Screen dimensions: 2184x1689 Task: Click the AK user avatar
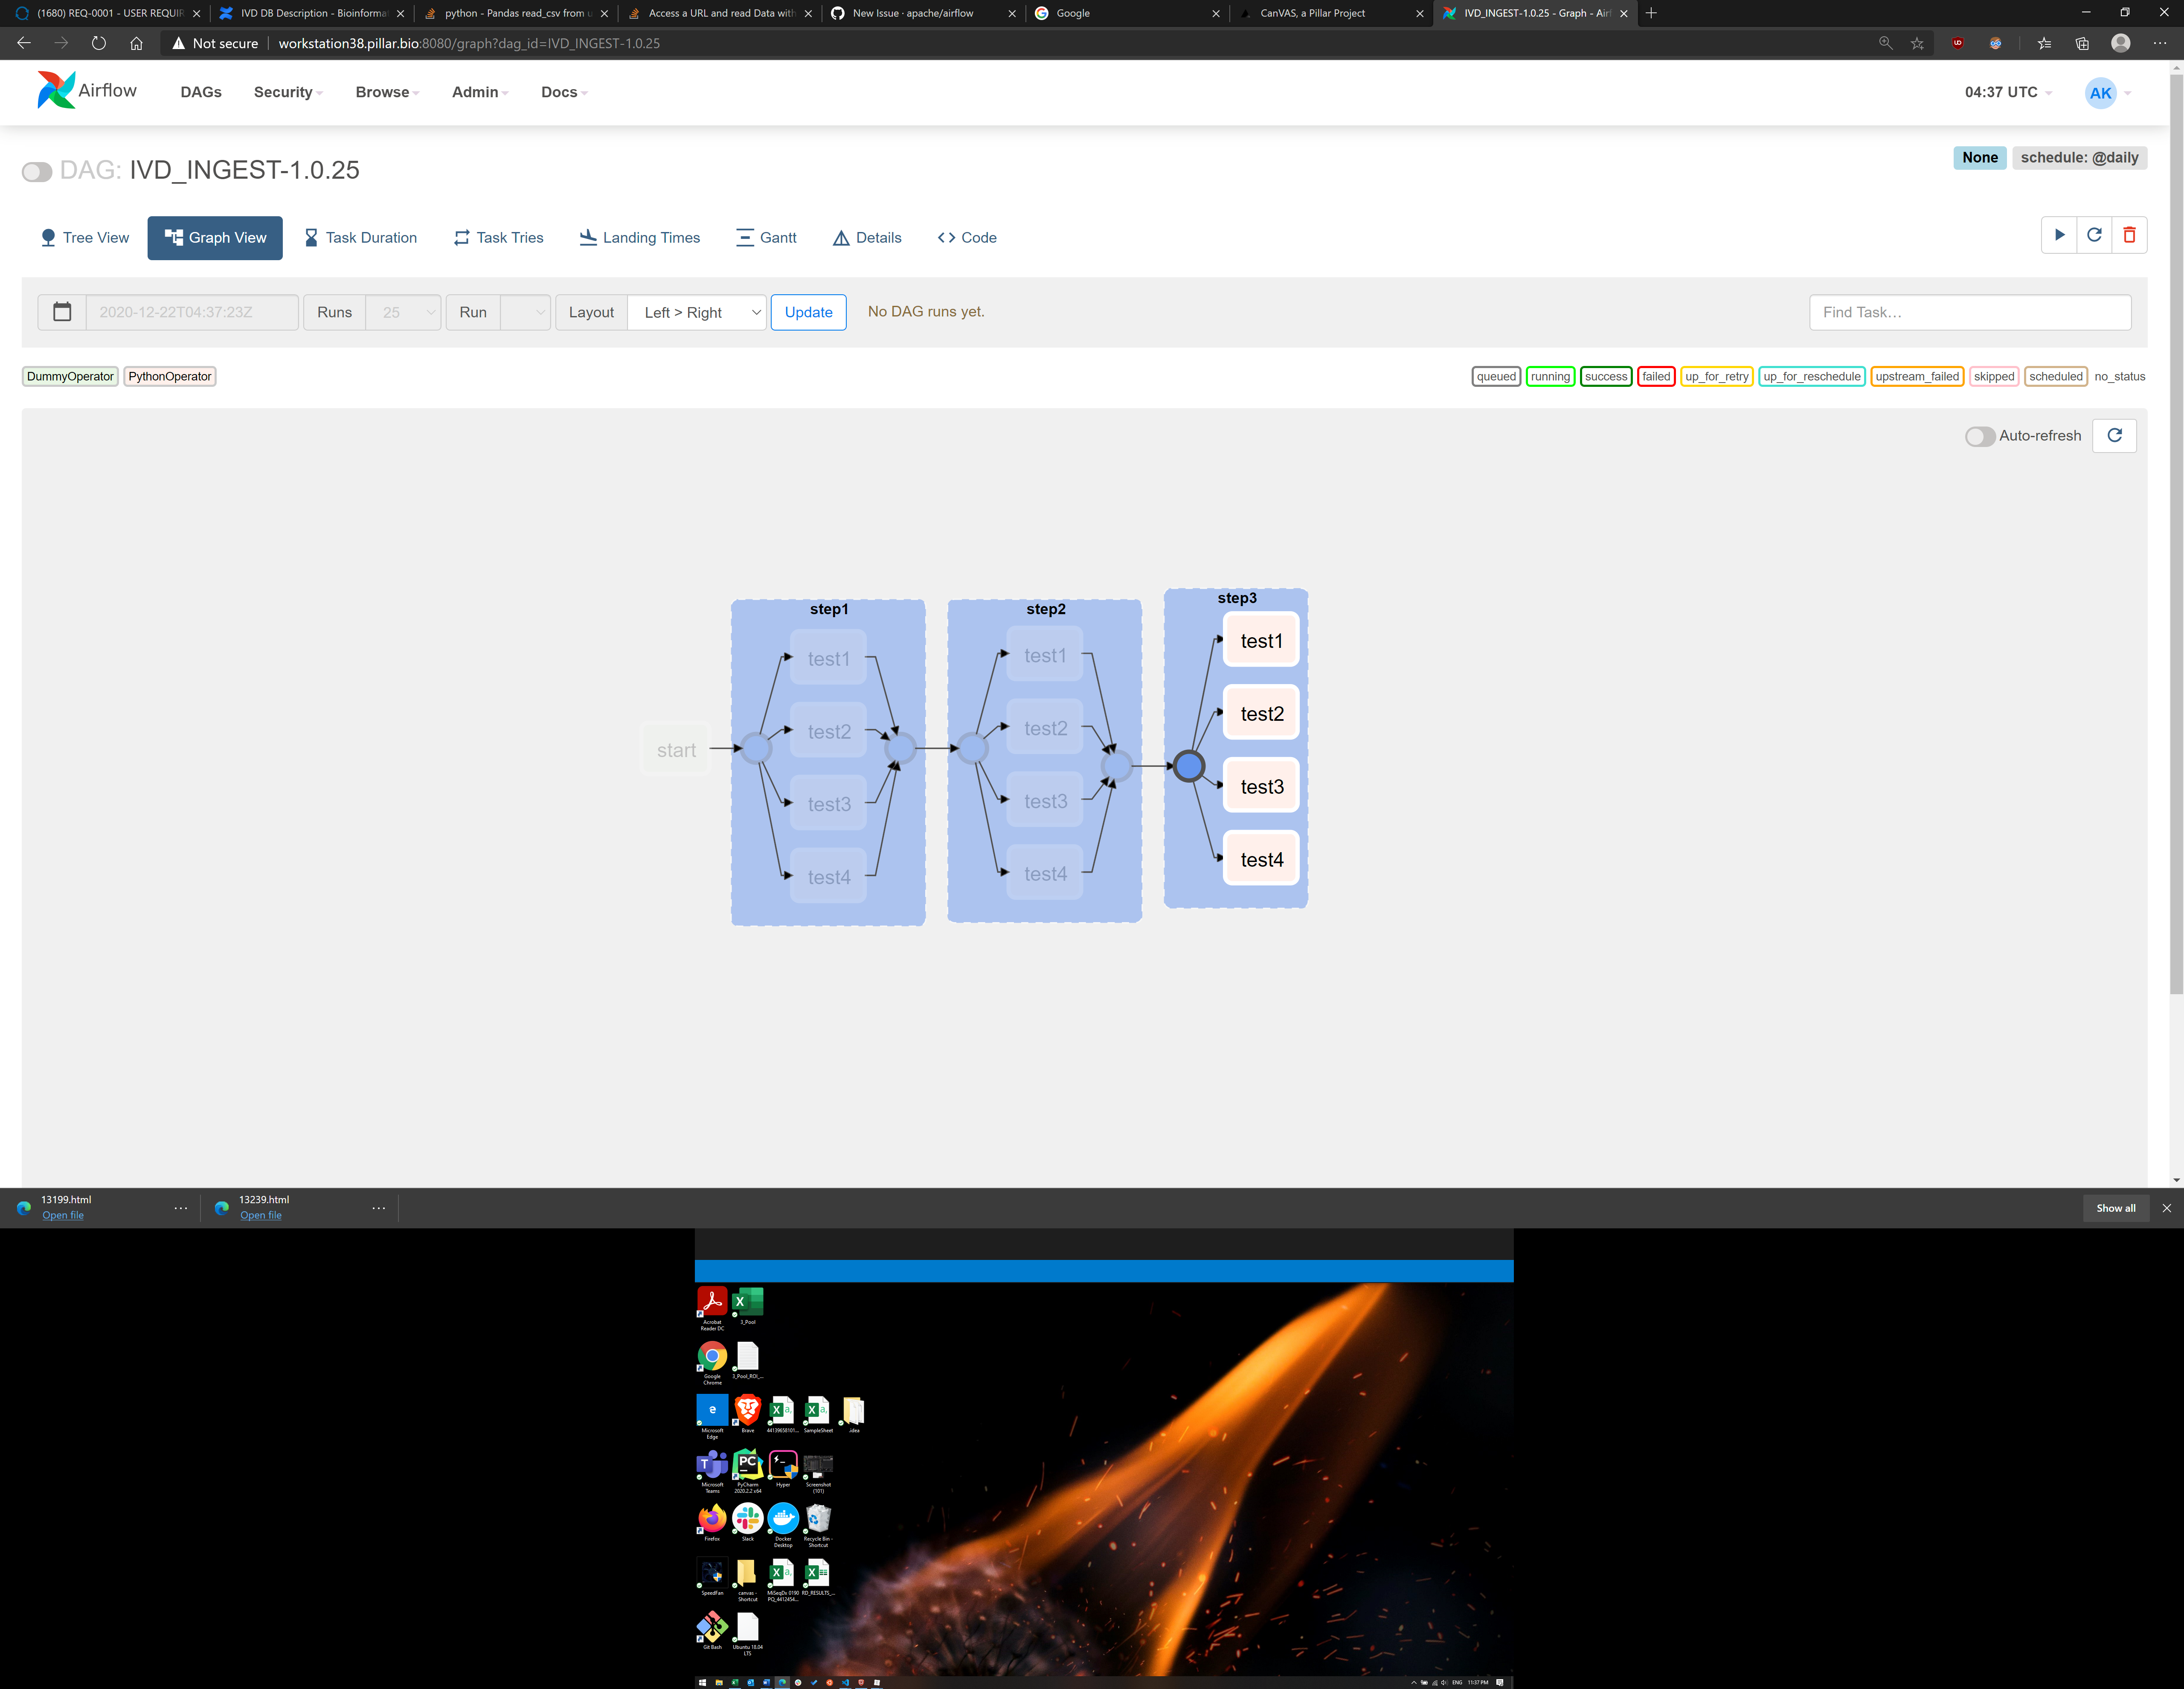click(x=2100, y=92)
